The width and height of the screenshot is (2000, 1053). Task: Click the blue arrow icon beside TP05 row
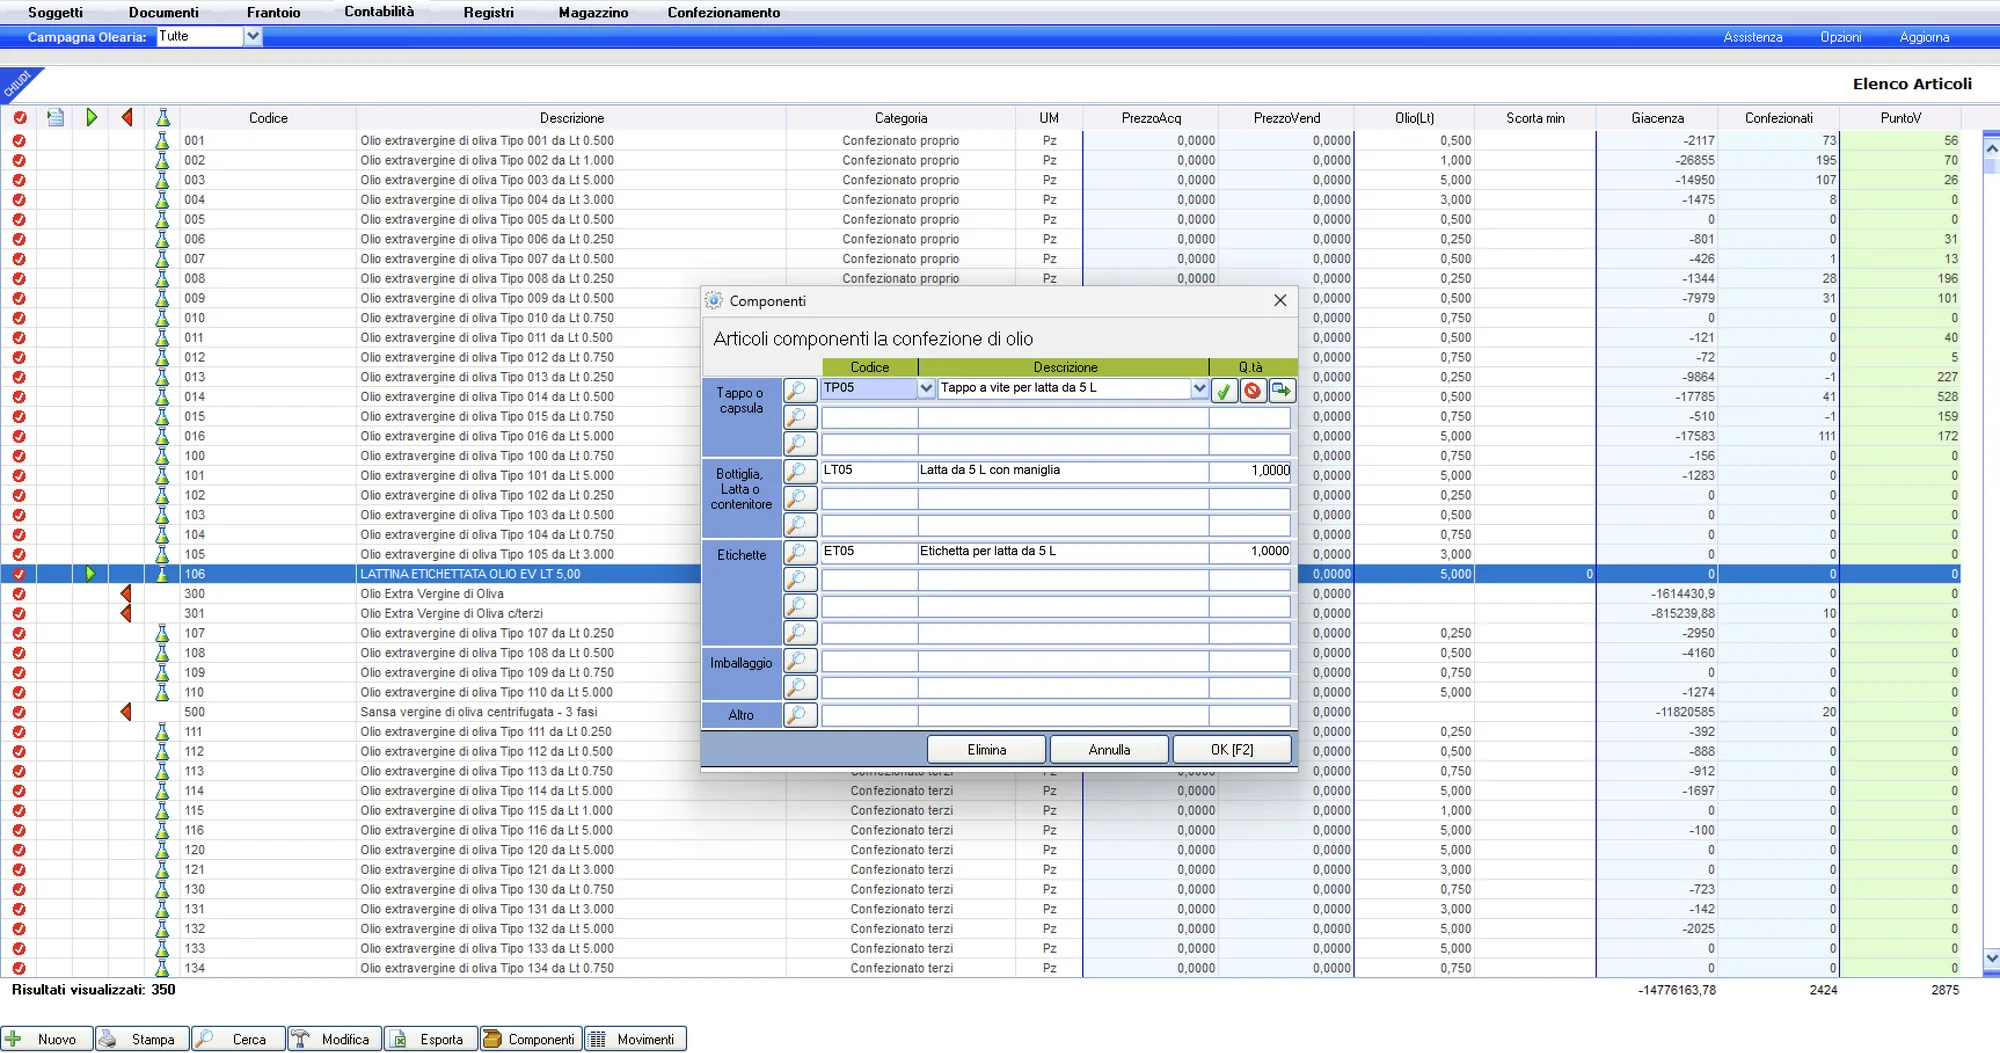[x=1281, y=390]
